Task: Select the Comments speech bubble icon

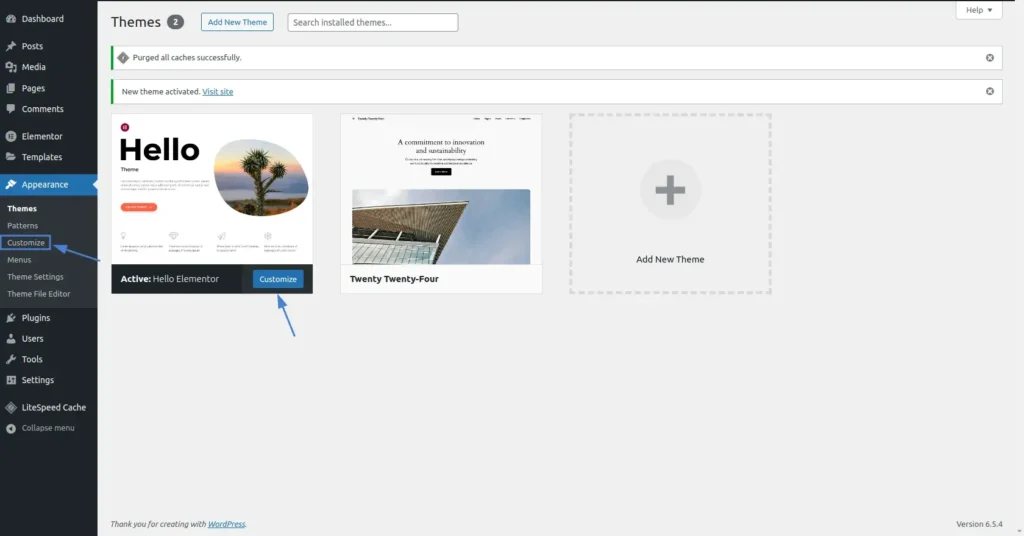Action: pyautogui.click(x=11, y=109)
